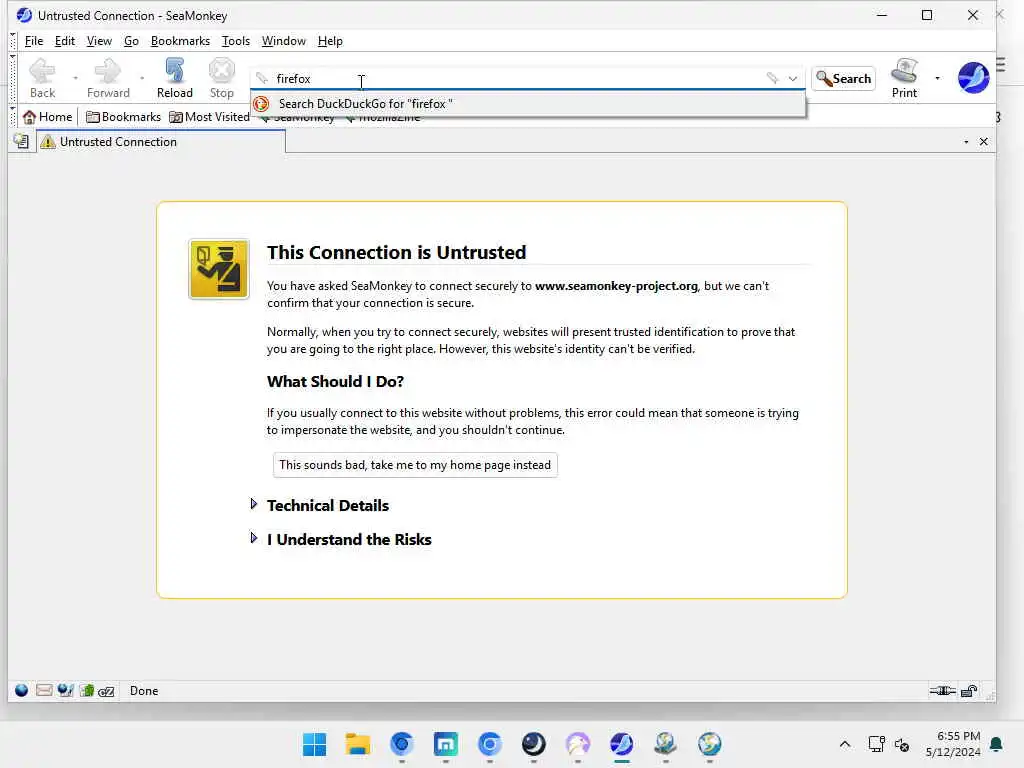
Task: Open the Forward button history dropdown
Action: tap(142, 78)
